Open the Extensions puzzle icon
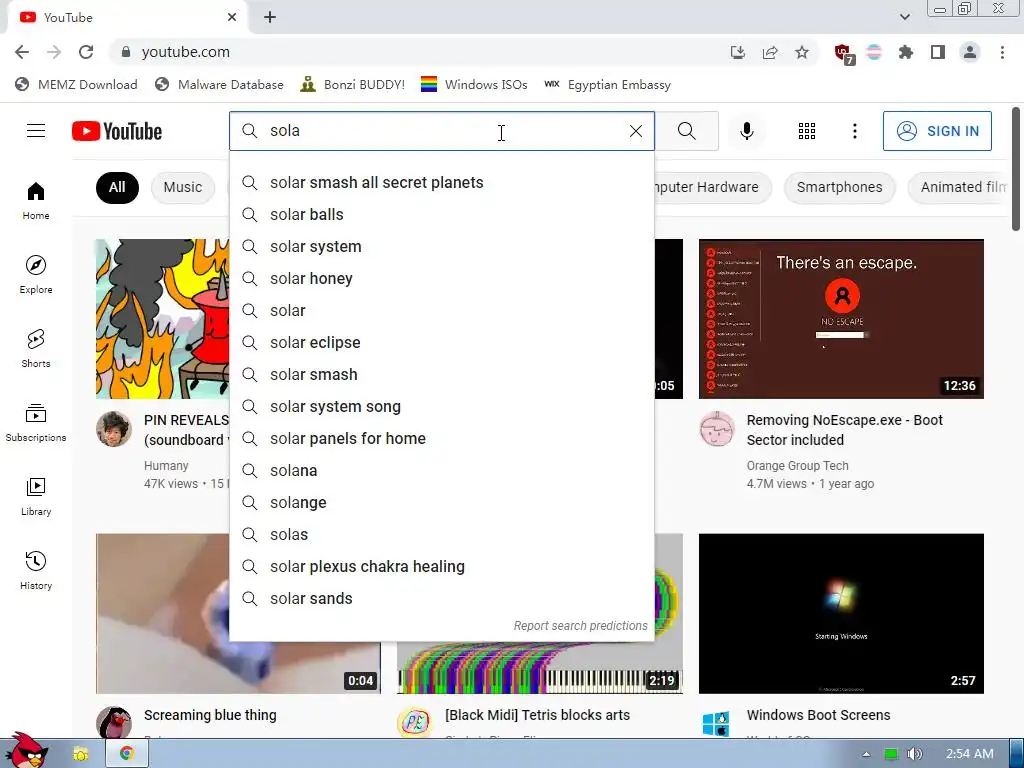The image size is (1024, 768). [905, 52]
